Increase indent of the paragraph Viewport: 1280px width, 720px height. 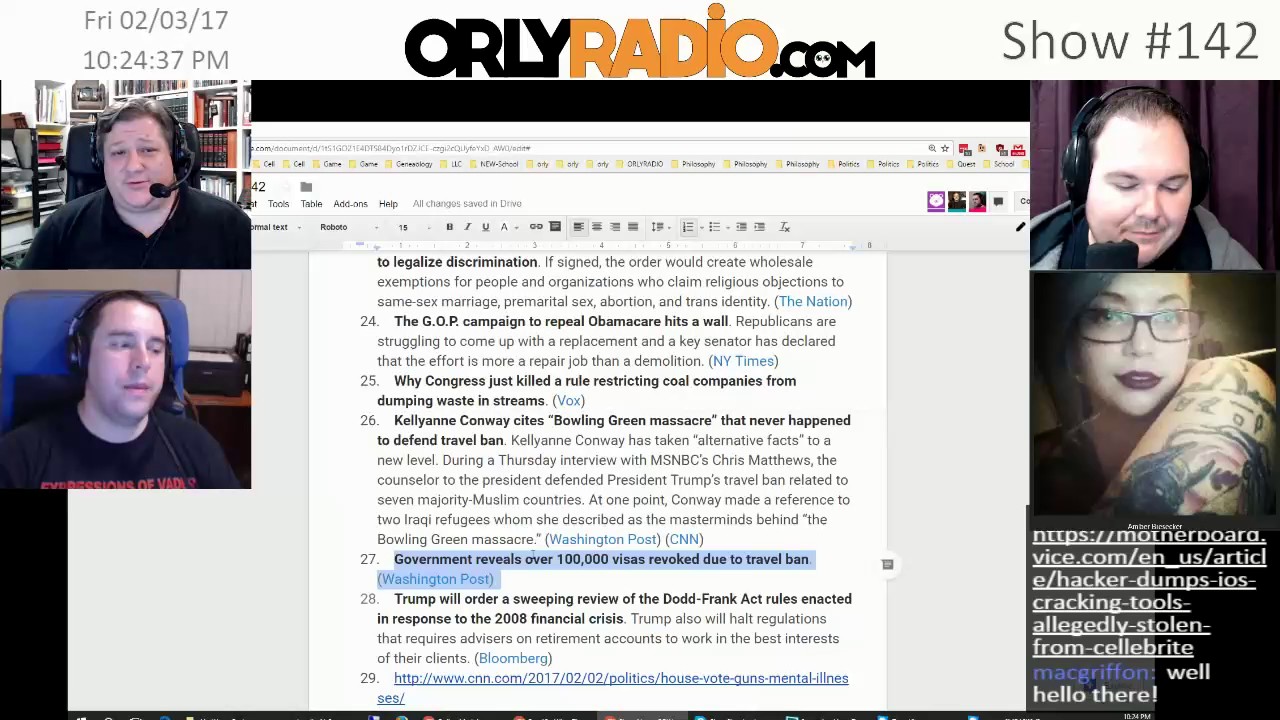pyautogui.click(x=759, y=227)
